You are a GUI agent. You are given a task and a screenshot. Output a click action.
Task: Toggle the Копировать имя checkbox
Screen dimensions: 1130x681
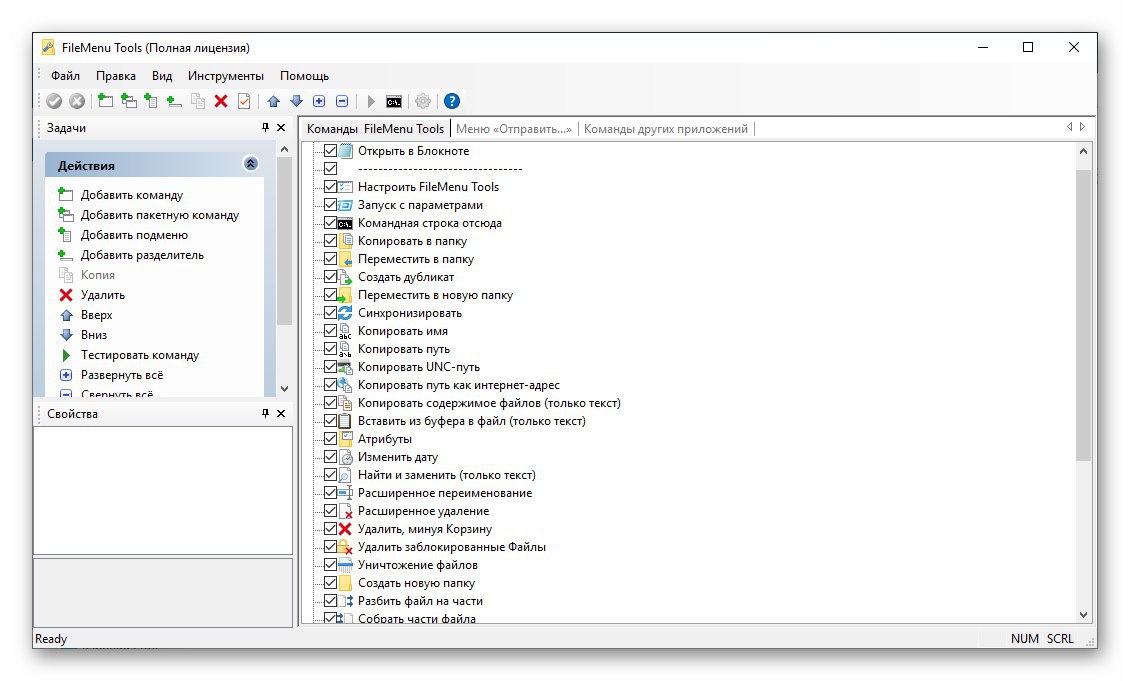point(330,331)
